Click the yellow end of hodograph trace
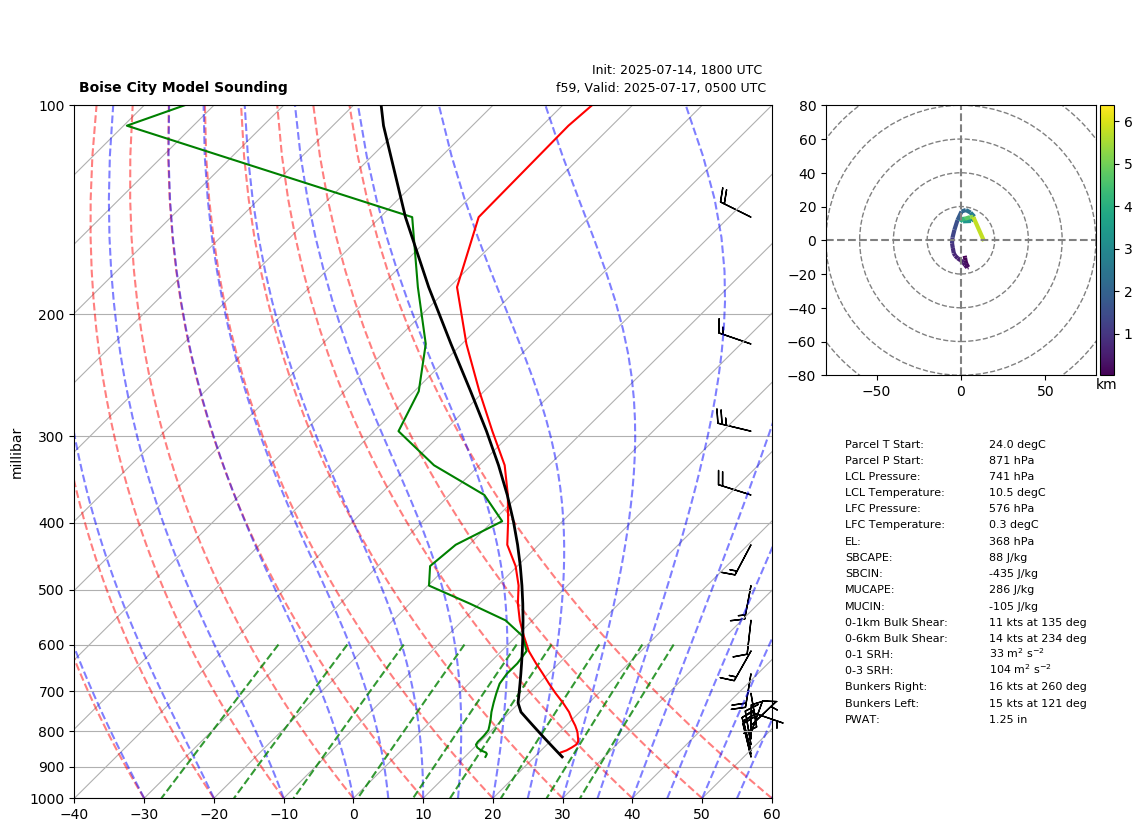The height and width of the screenshot is (832, 1142). coord(982,238)
